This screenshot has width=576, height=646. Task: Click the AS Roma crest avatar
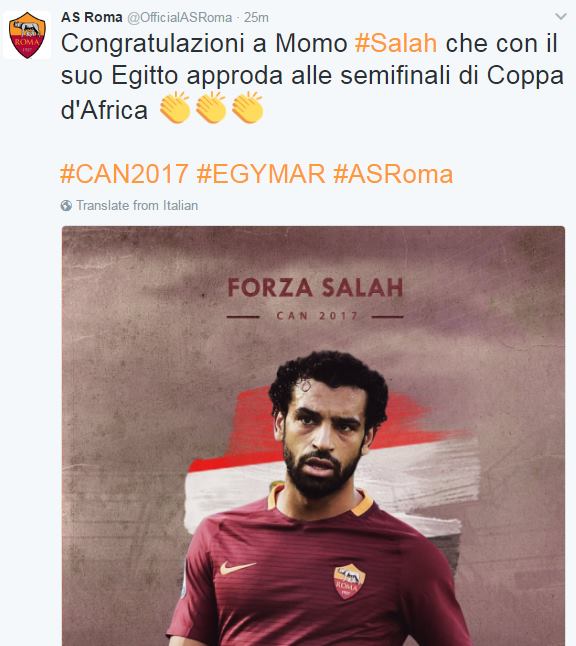[27, 35]
